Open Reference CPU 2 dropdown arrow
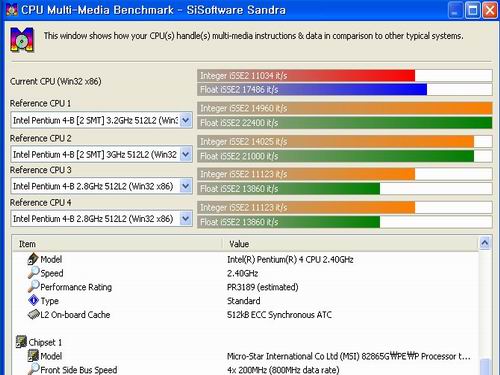The width and height of the screenshot is (500, 375). click(186, 154)
